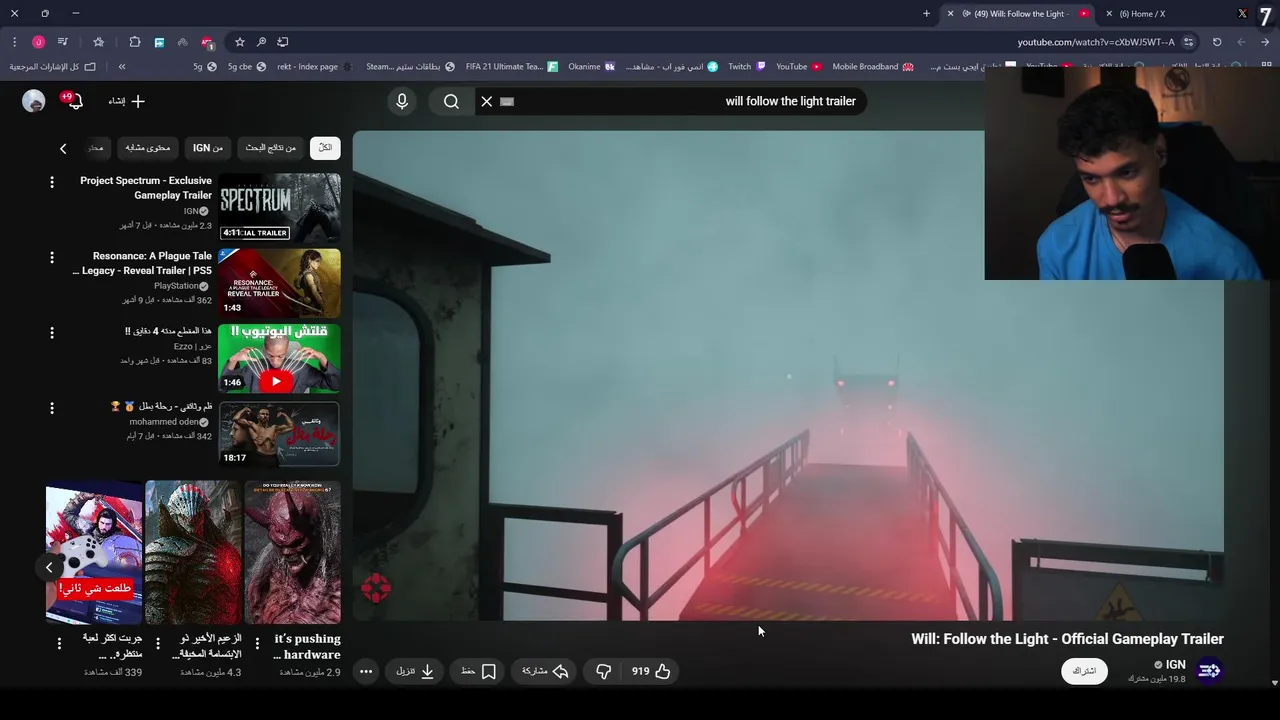Open the 5g cbe bookmark
This screenshot has width=1280, height=720.
(x=247, y=66)
